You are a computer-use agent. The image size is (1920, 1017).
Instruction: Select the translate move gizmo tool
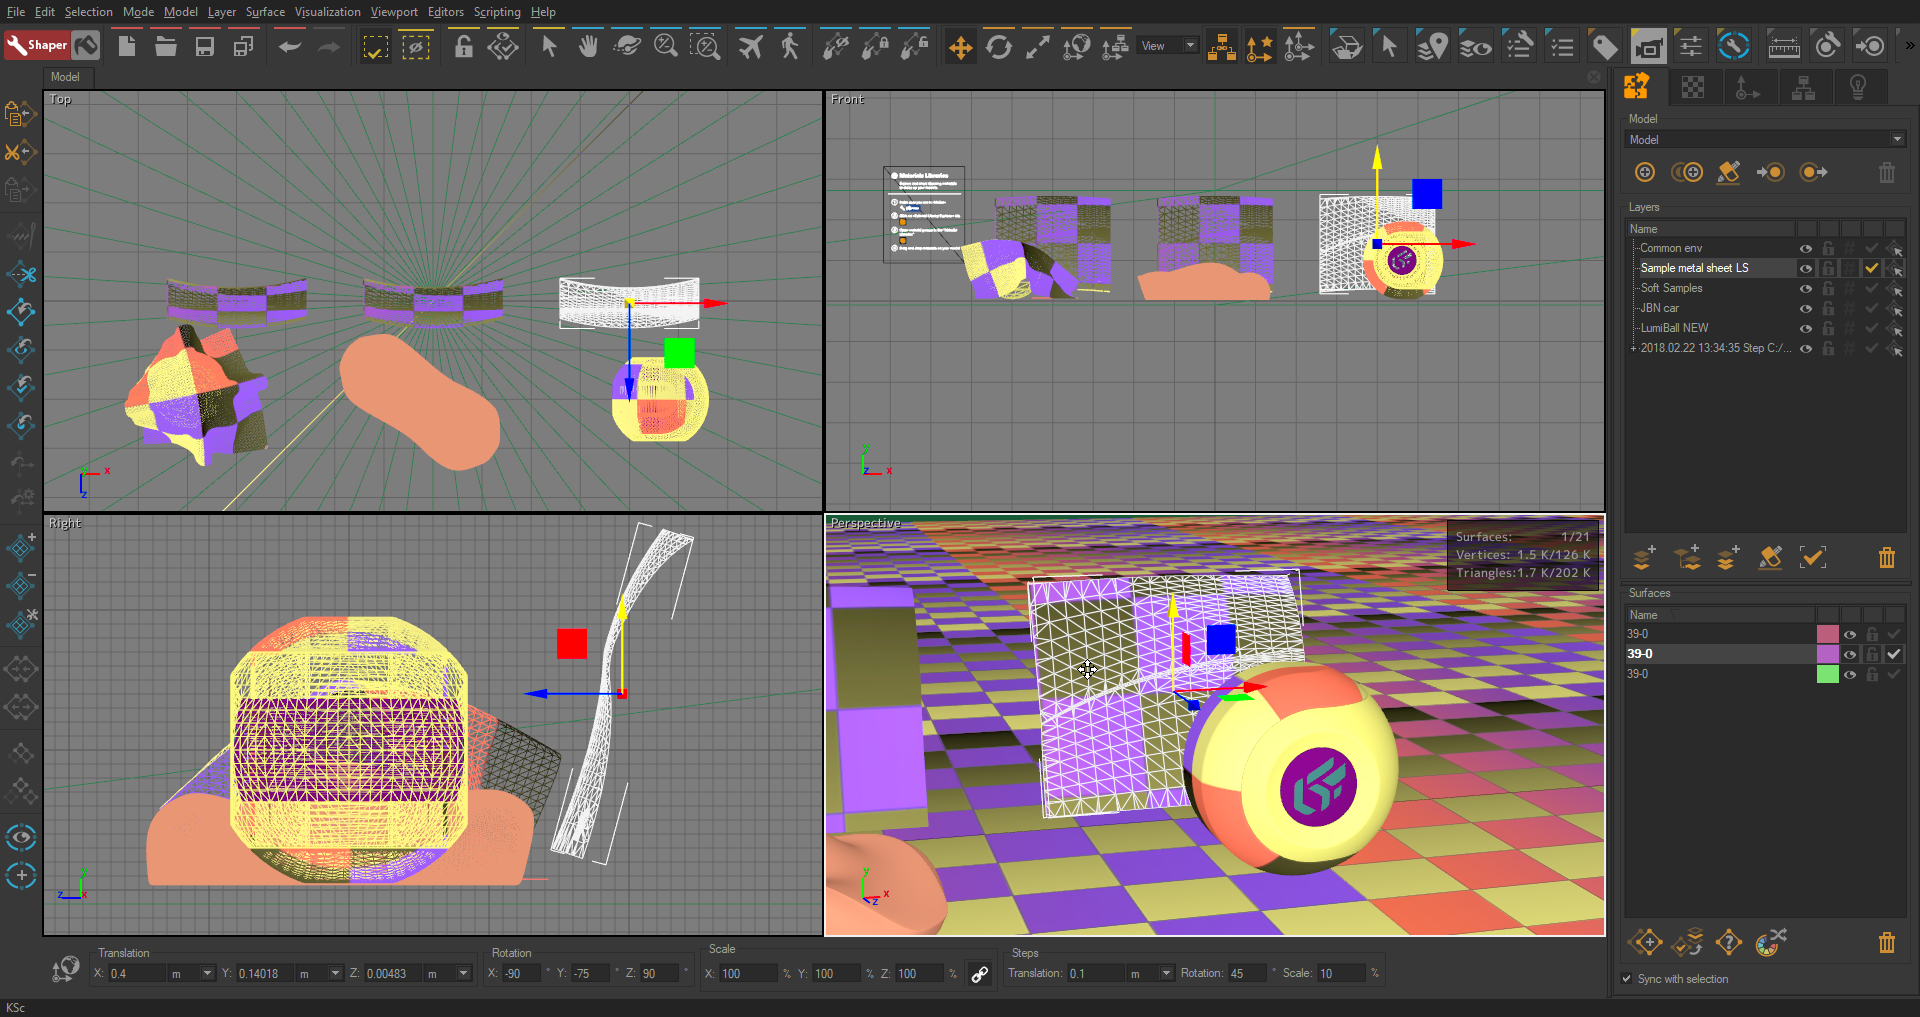click(x=960, y=47)
